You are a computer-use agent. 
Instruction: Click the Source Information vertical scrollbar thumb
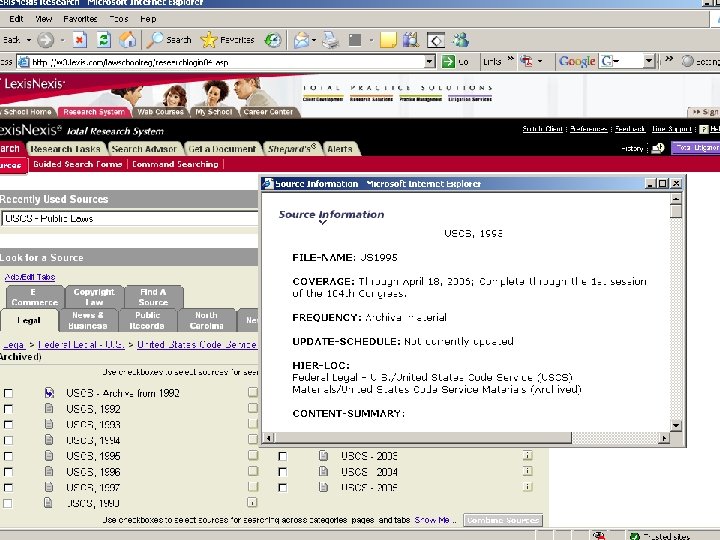coord(675,211)
